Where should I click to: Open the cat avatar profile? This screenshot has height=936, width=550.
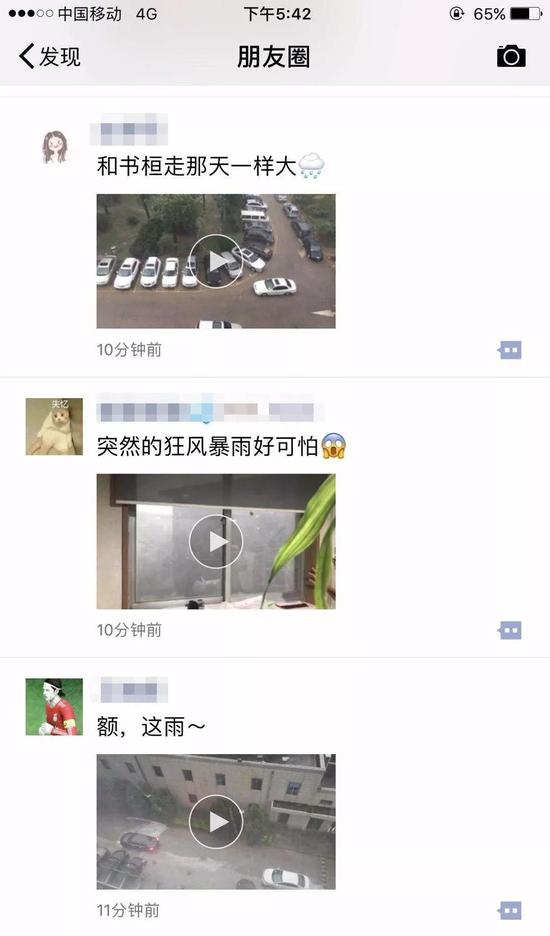54,427
